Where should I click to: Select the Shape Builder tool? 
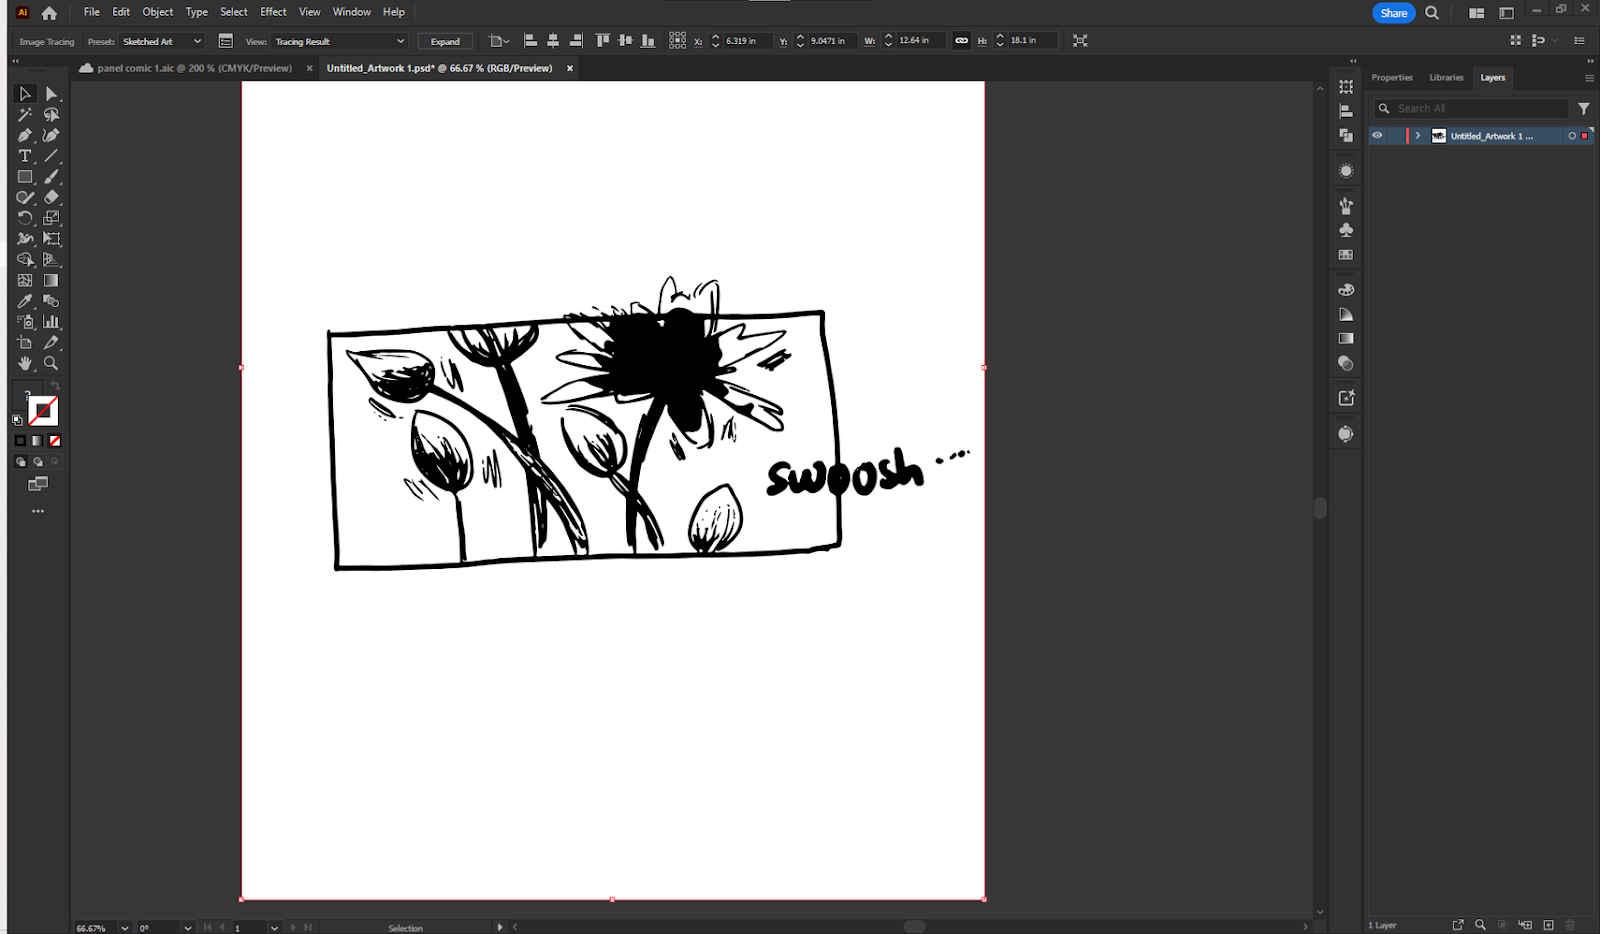[x=25, y=260]
